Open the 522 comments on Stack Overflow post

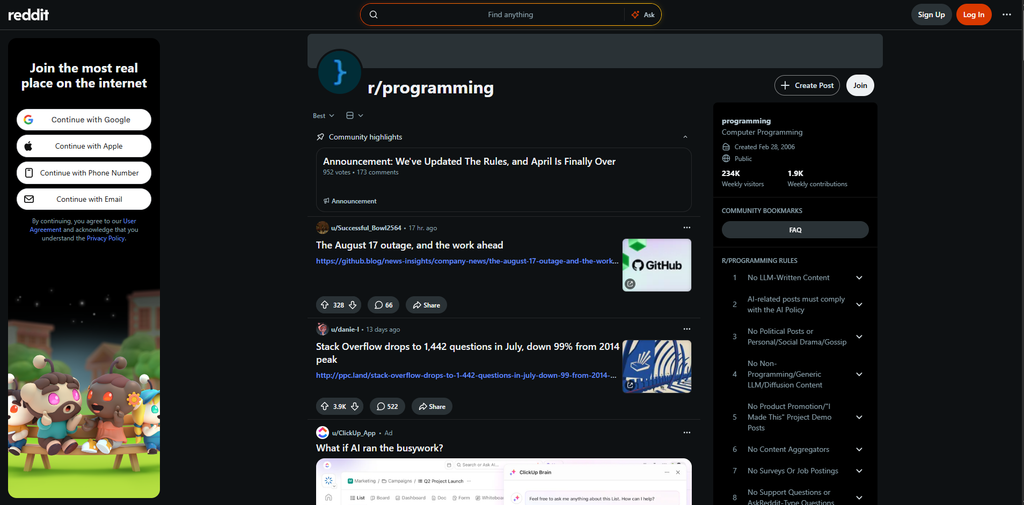coord(387,406)
